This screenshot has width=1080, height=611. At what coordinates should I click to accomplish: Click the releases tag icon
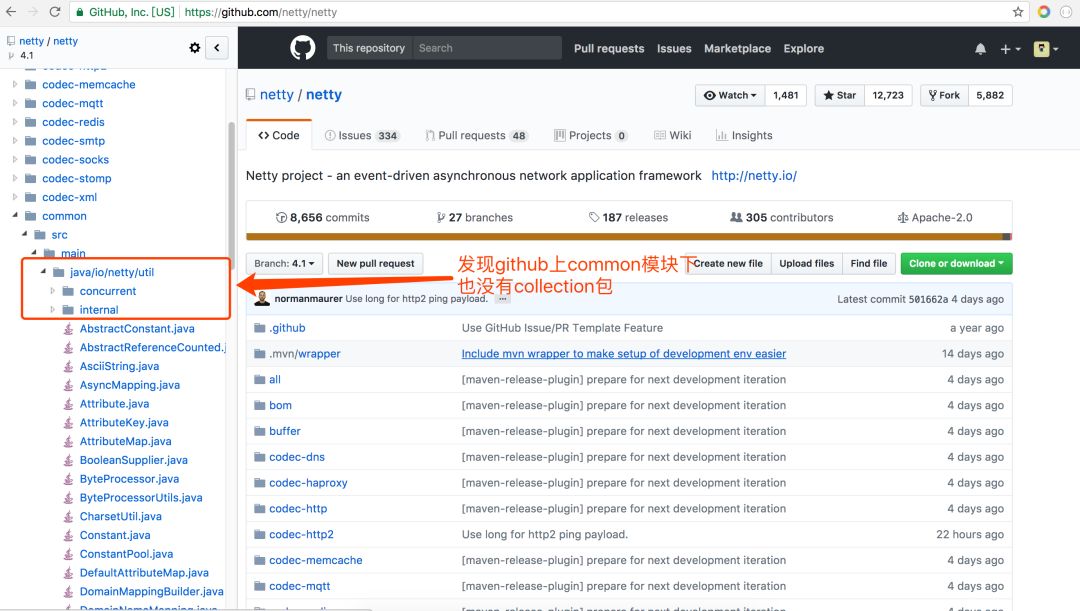click(x=594, y=218)
